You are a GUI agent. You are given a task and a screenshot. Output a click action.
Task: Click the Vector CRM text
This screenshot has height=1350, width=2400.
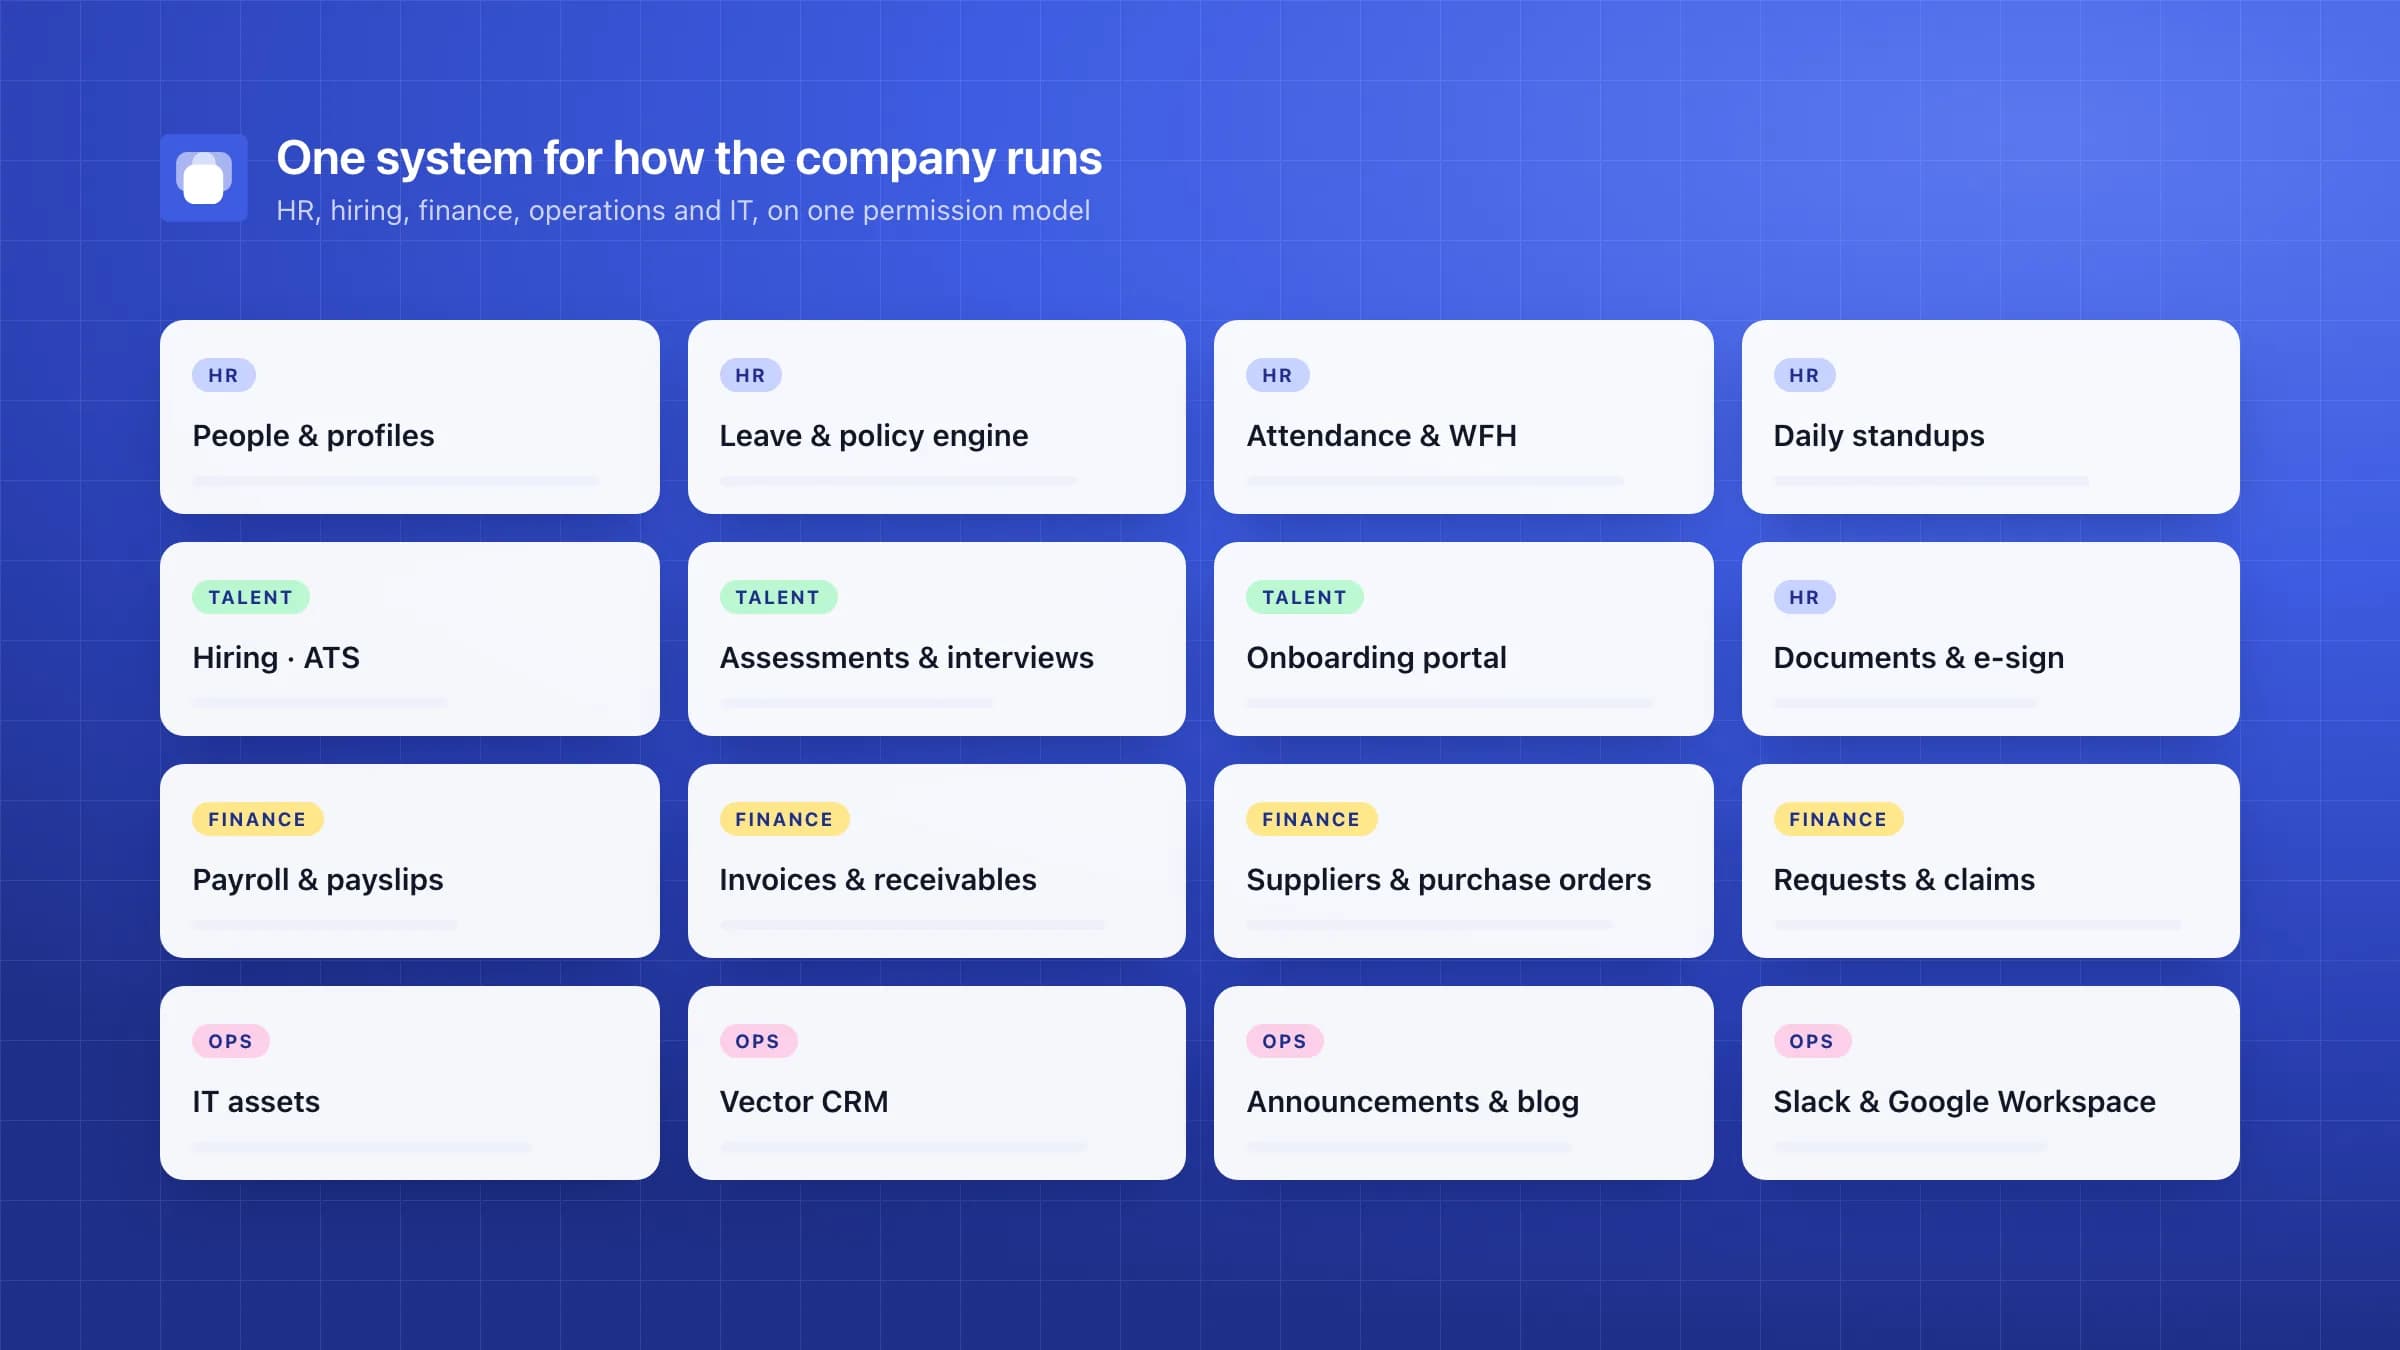click(804, 1102)
